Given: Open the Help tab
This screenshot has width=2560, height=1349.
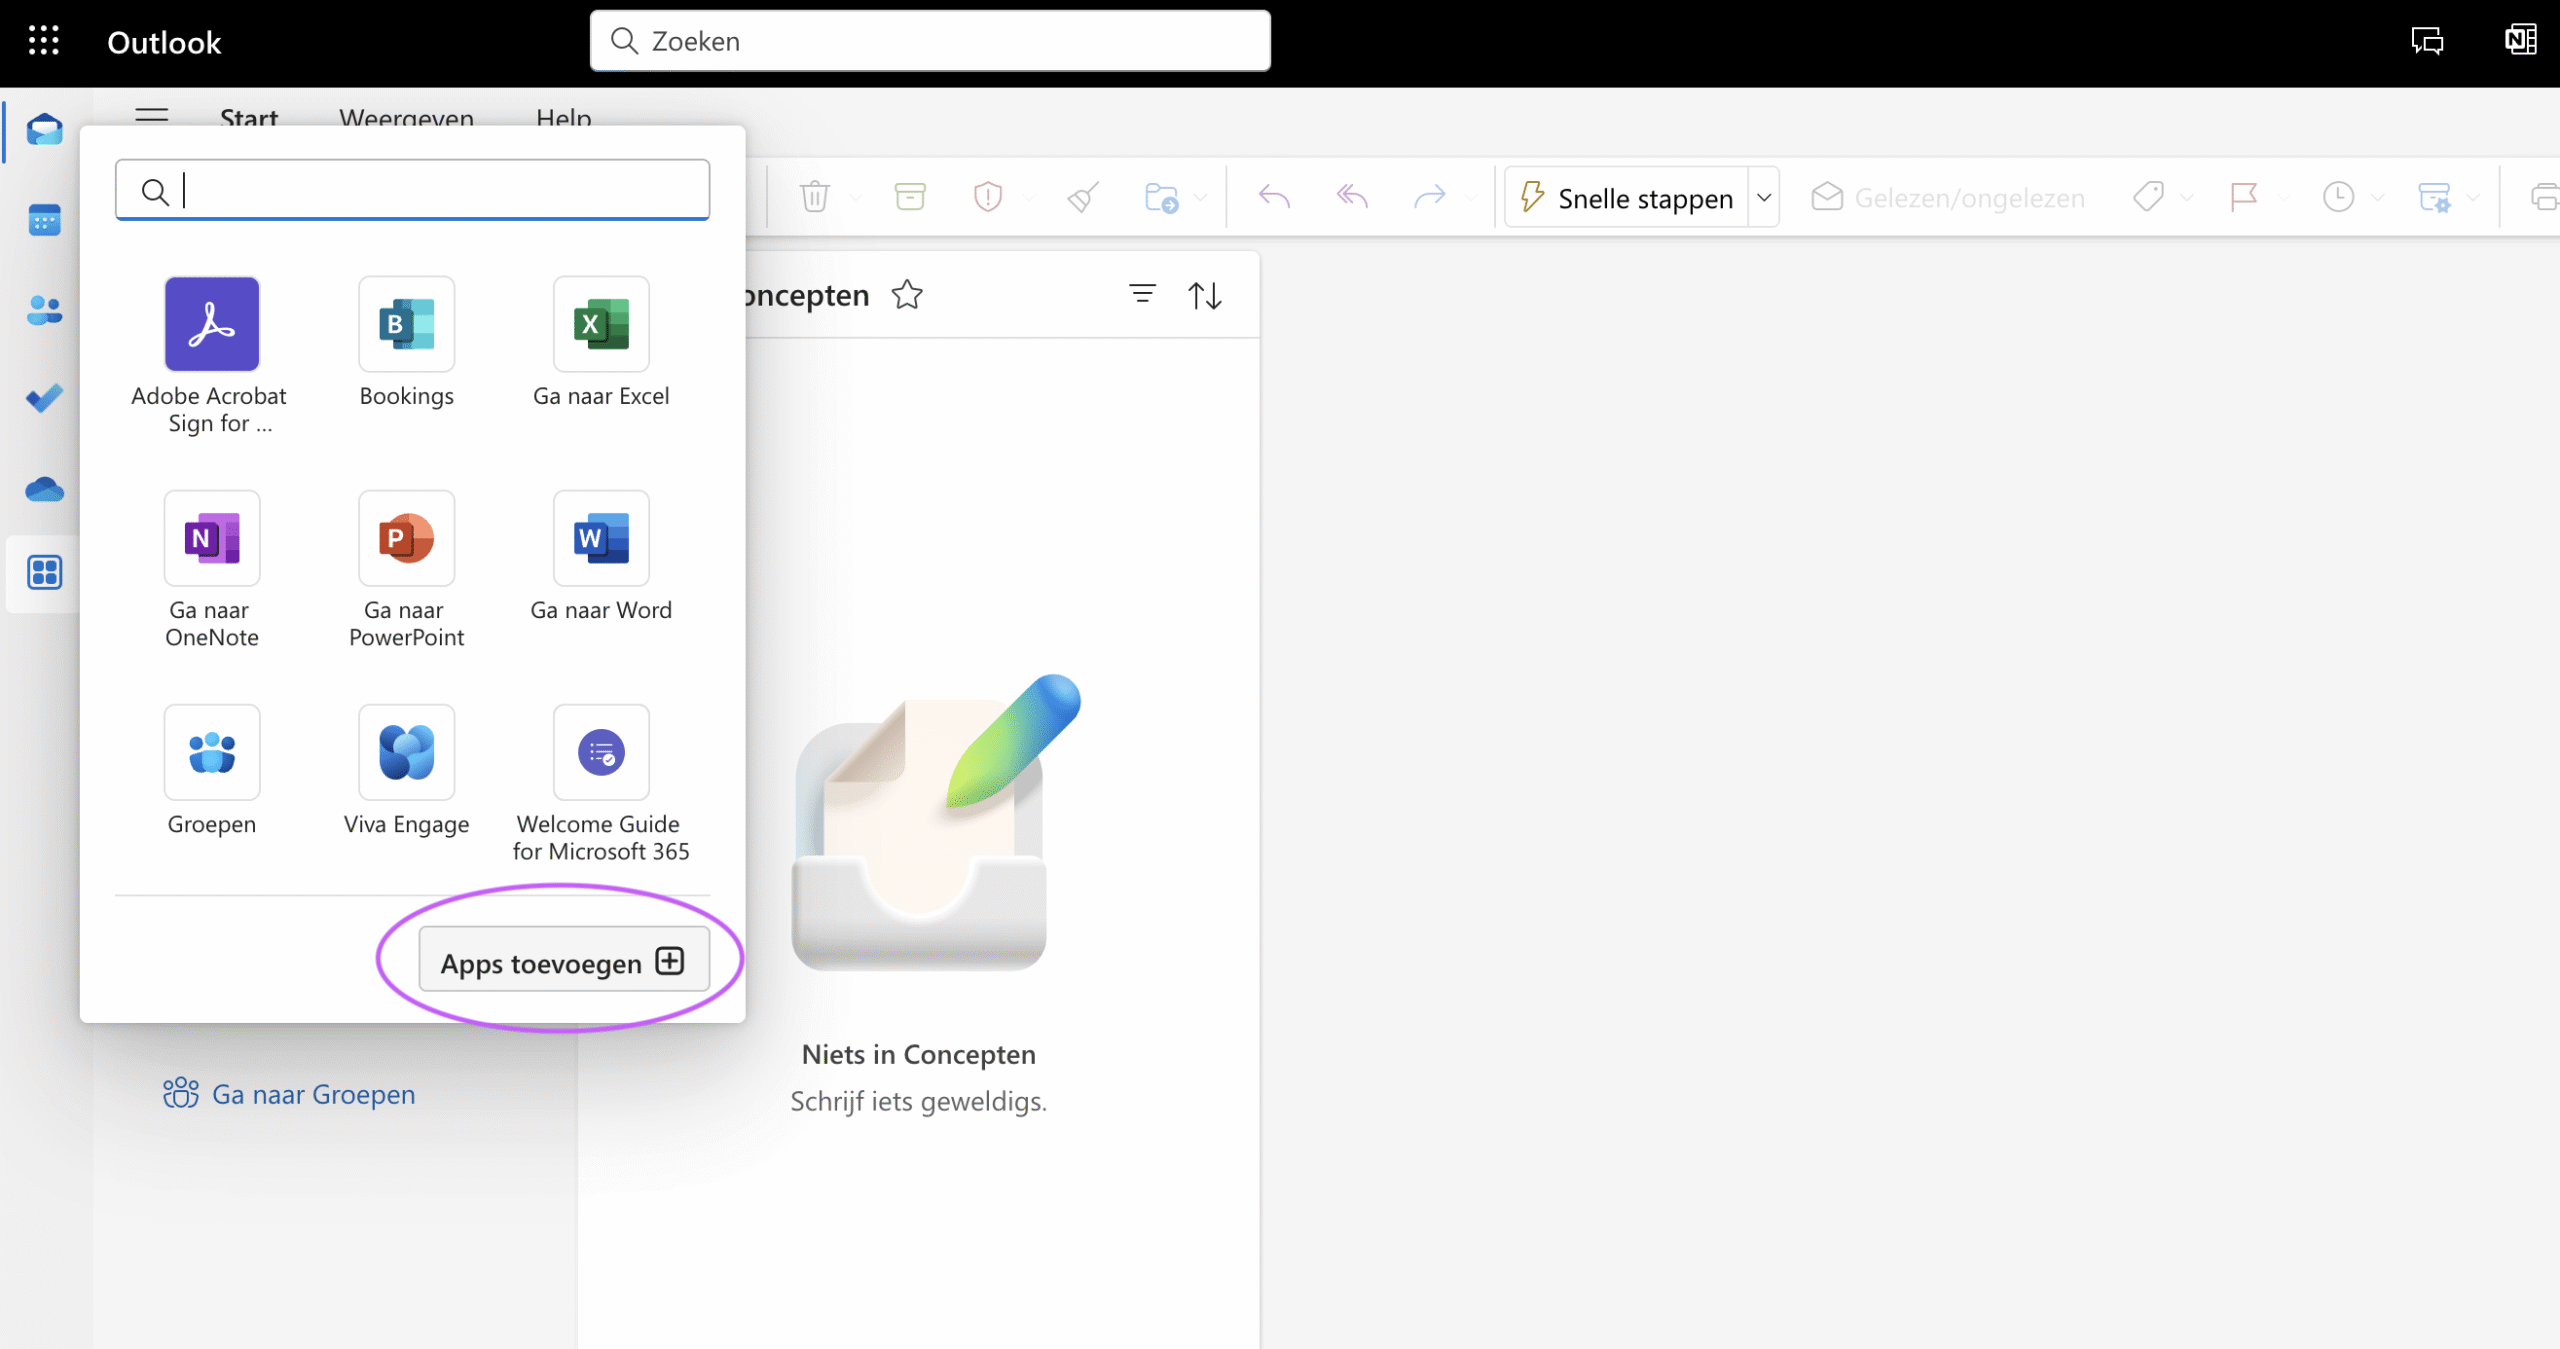Looking at the screenshot, I should (x=563, y=118).
